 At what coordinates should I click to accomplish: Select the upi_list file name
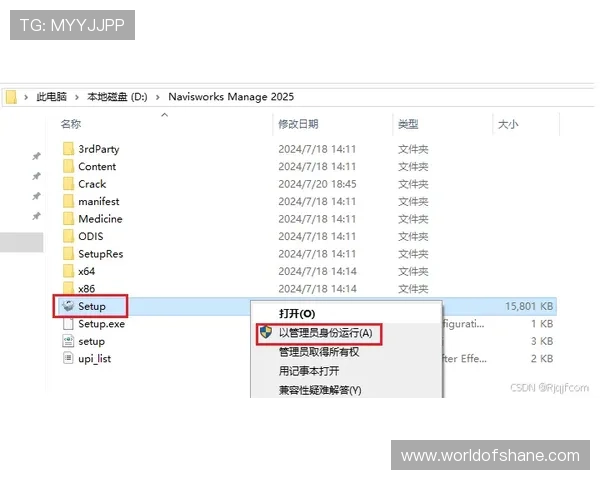[95, 359]
